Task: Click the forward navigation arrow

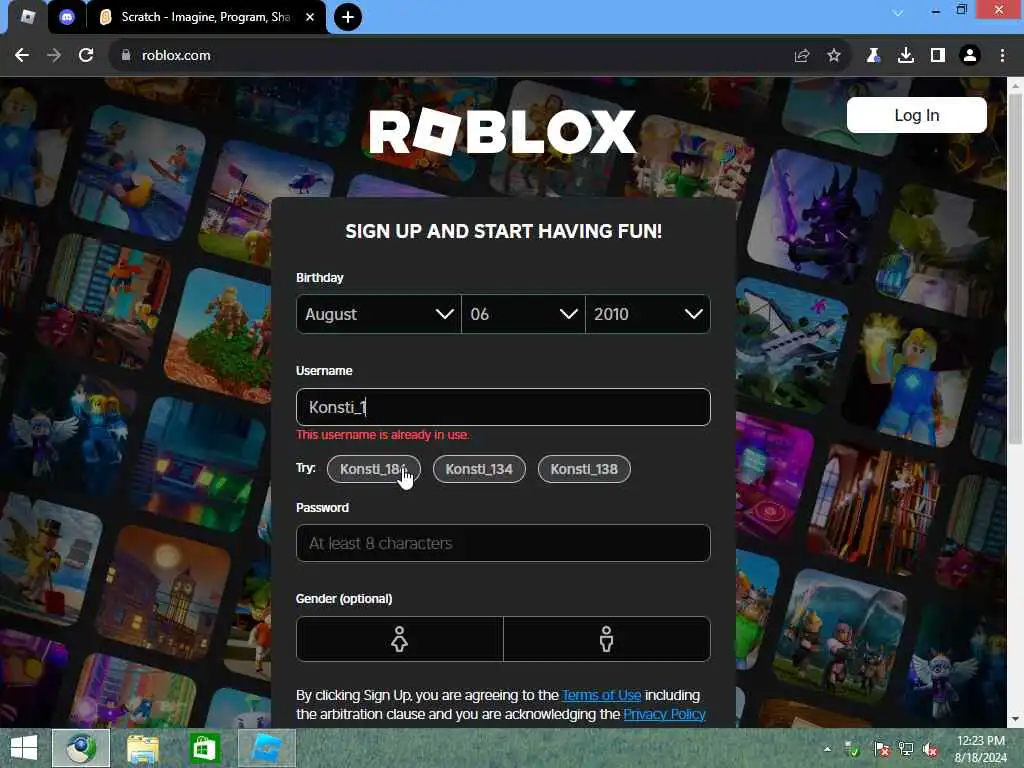Action: point(54,56)
